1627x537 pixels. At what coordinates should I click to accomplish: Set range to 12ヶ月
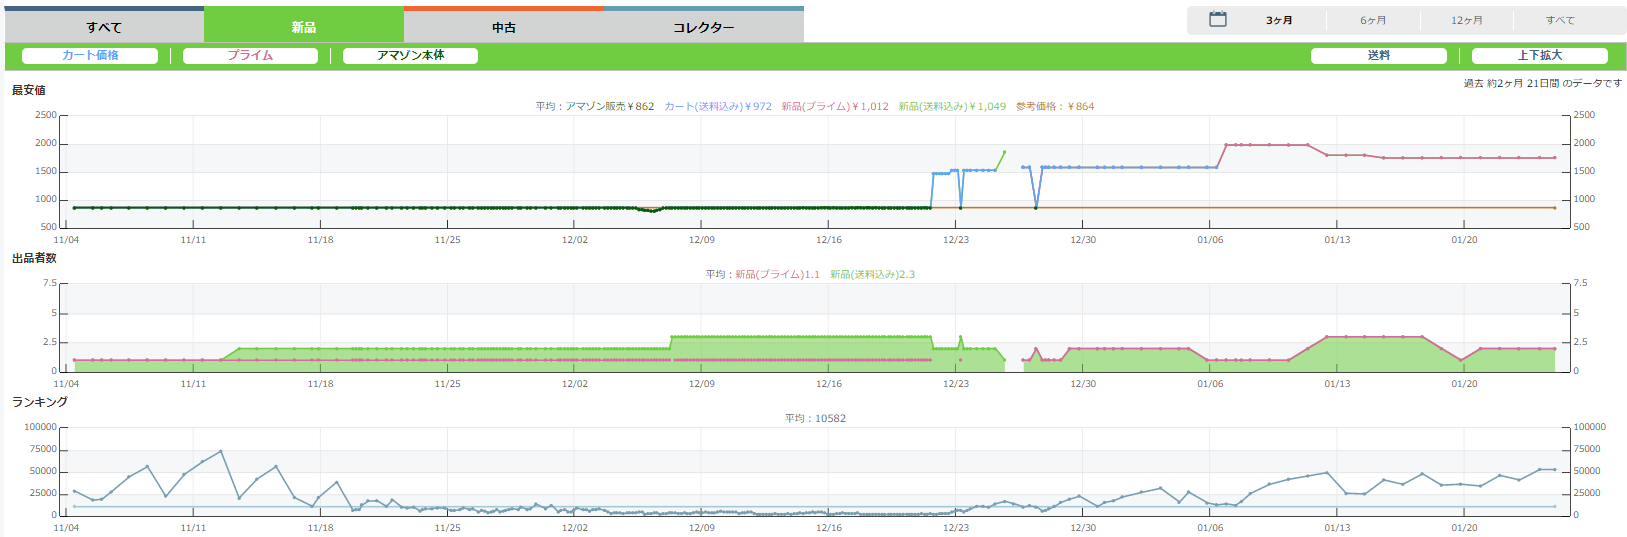pyautogui.click(x=1467, y=20)
